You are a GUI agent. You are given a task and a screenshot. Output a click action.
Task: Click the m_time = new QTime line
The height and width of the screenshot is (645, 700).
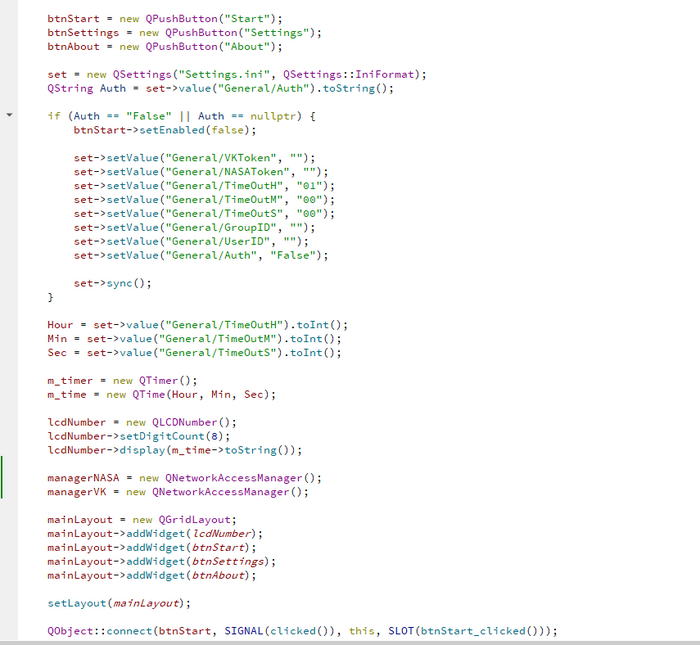(162, 395)
